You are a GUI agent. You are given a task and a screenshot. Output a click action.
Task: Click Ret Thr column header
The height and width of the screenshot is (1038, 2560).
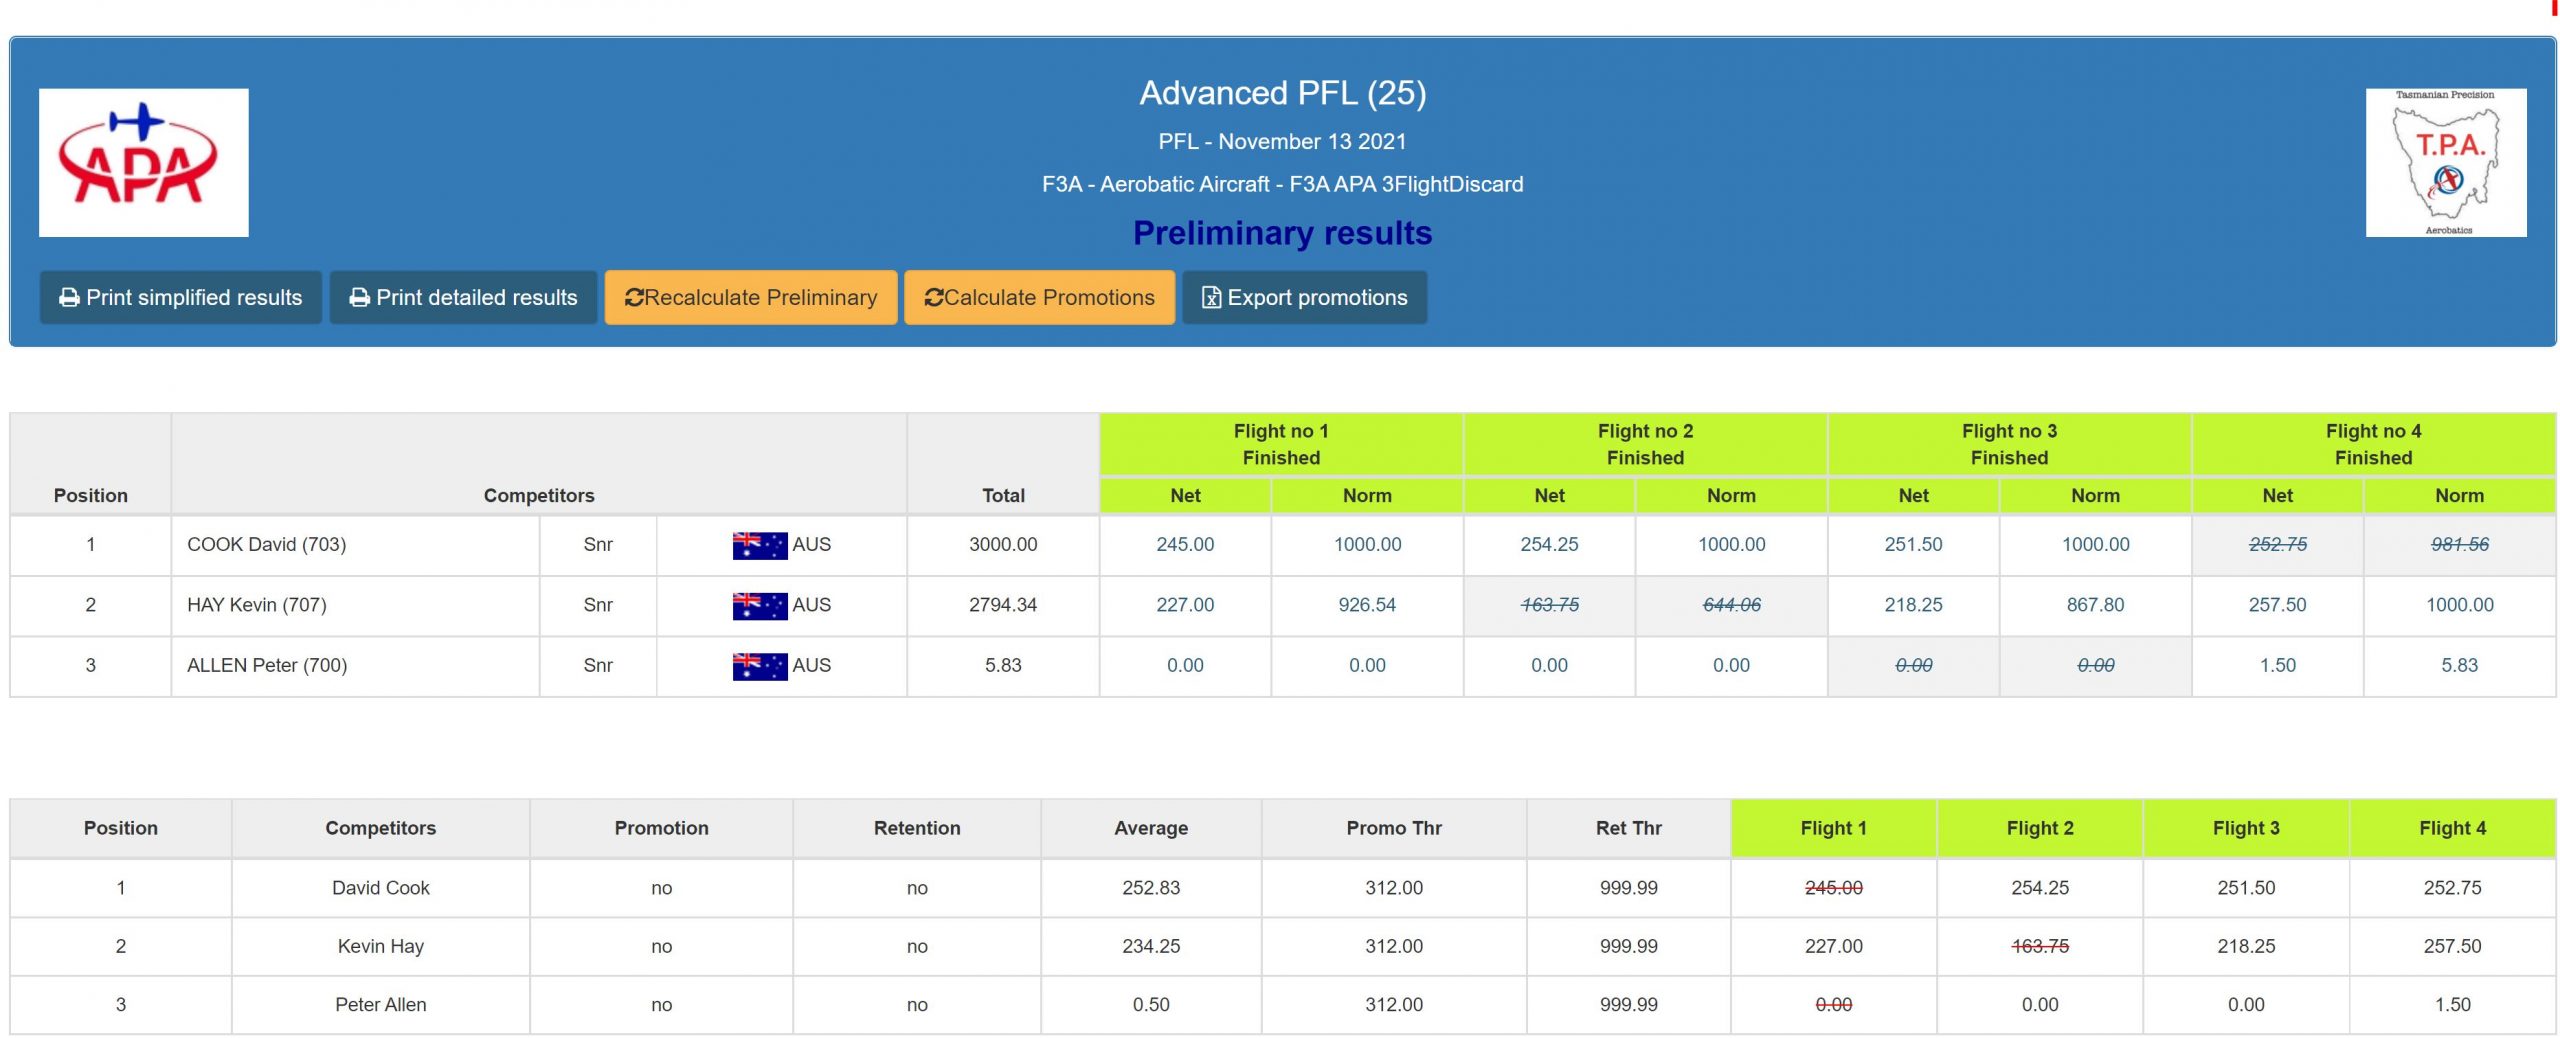pos(1628,829)
